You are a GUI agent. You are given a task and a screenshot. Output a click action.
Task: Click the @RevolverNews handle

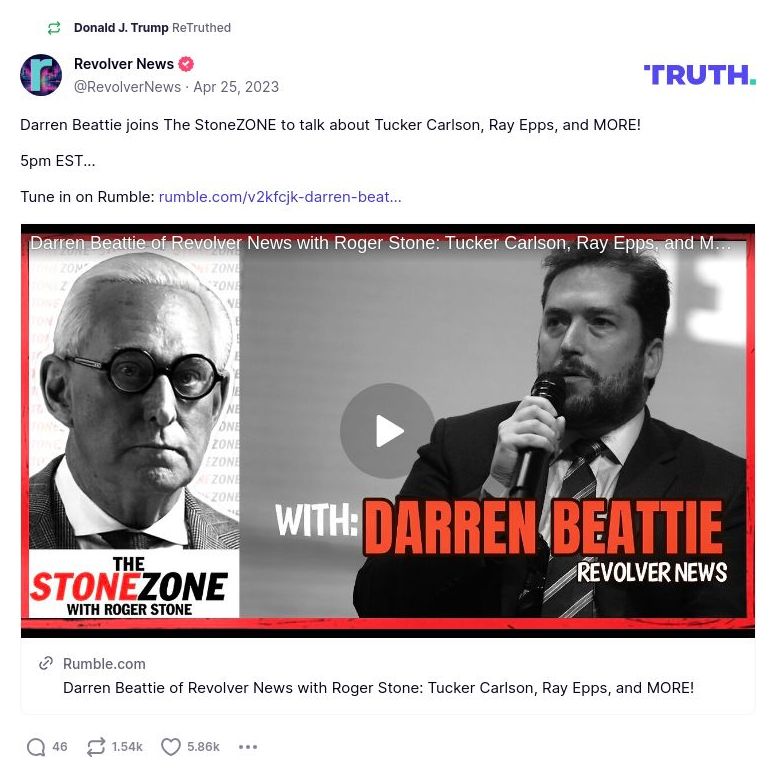[127, 87]
